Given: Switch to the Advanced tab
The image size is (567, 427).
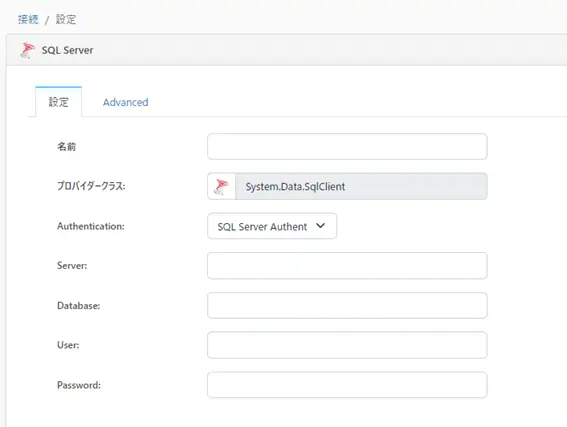Looking at the screenshot, I should 125,102.
